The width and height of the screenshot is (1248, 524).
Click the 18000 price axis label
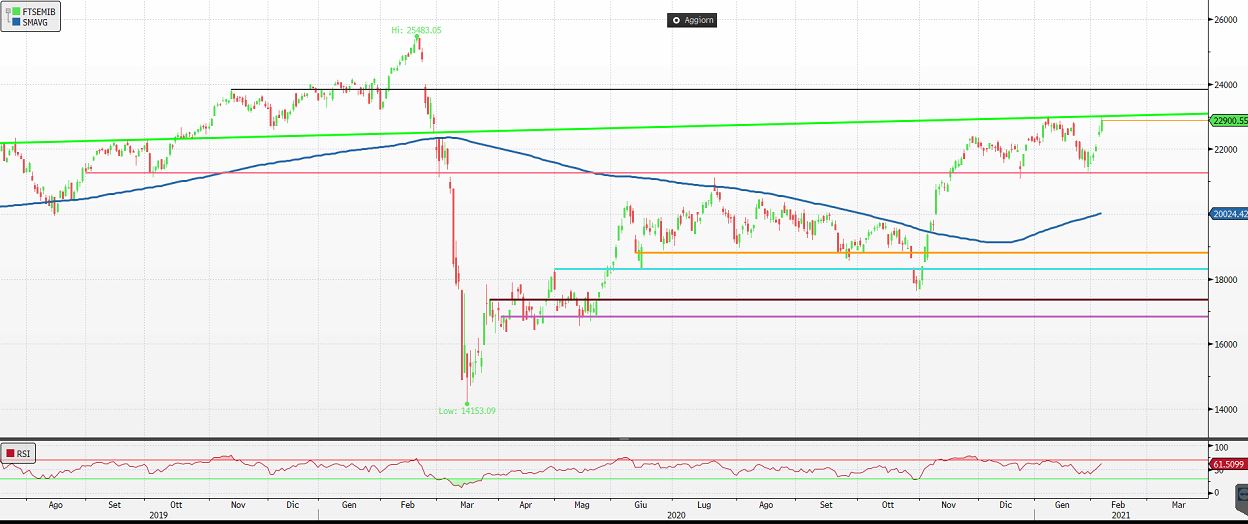(1226, 279)
